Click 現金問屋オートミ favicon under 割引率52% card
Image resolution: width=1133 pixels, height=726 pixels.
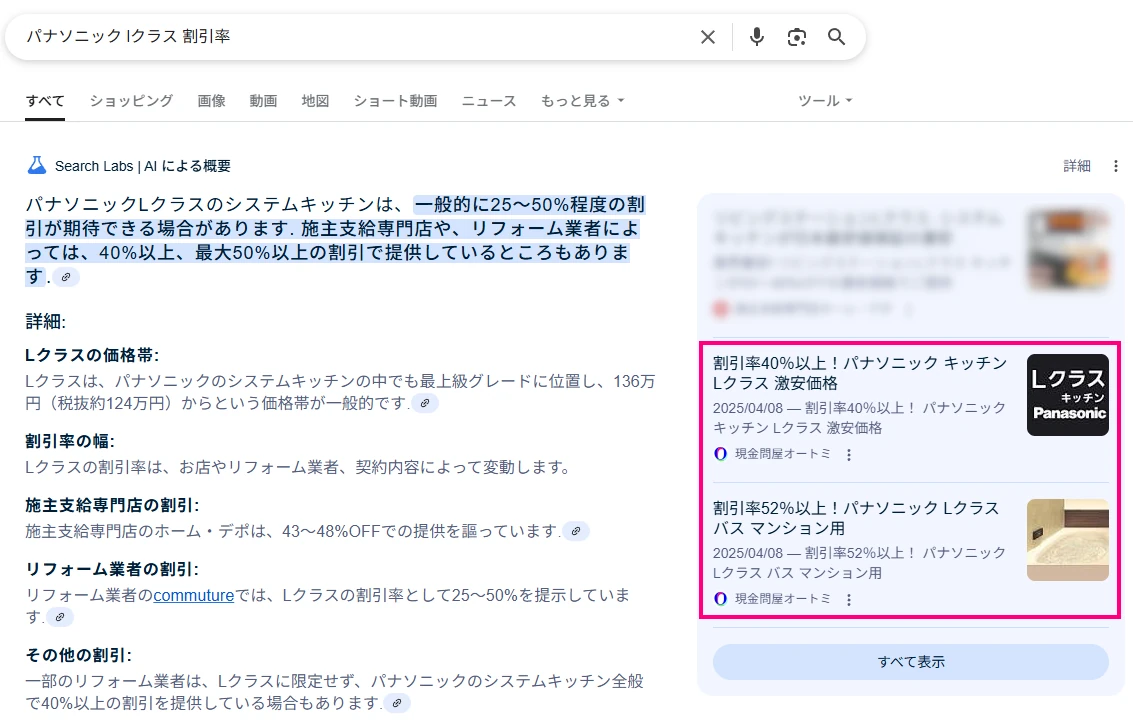pos(720,599)
